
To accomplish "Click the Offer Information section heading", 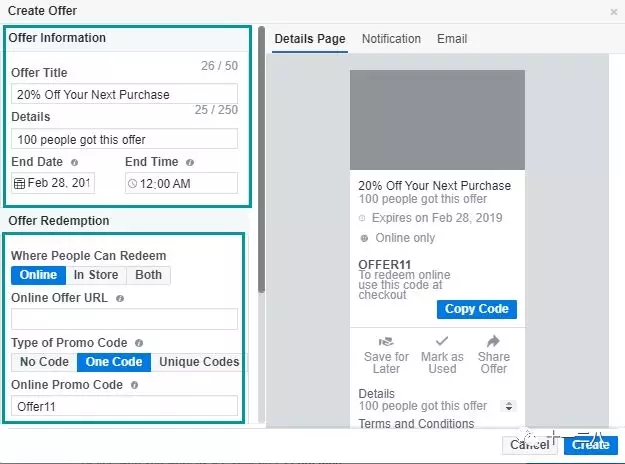I will (x=57, y=38).
